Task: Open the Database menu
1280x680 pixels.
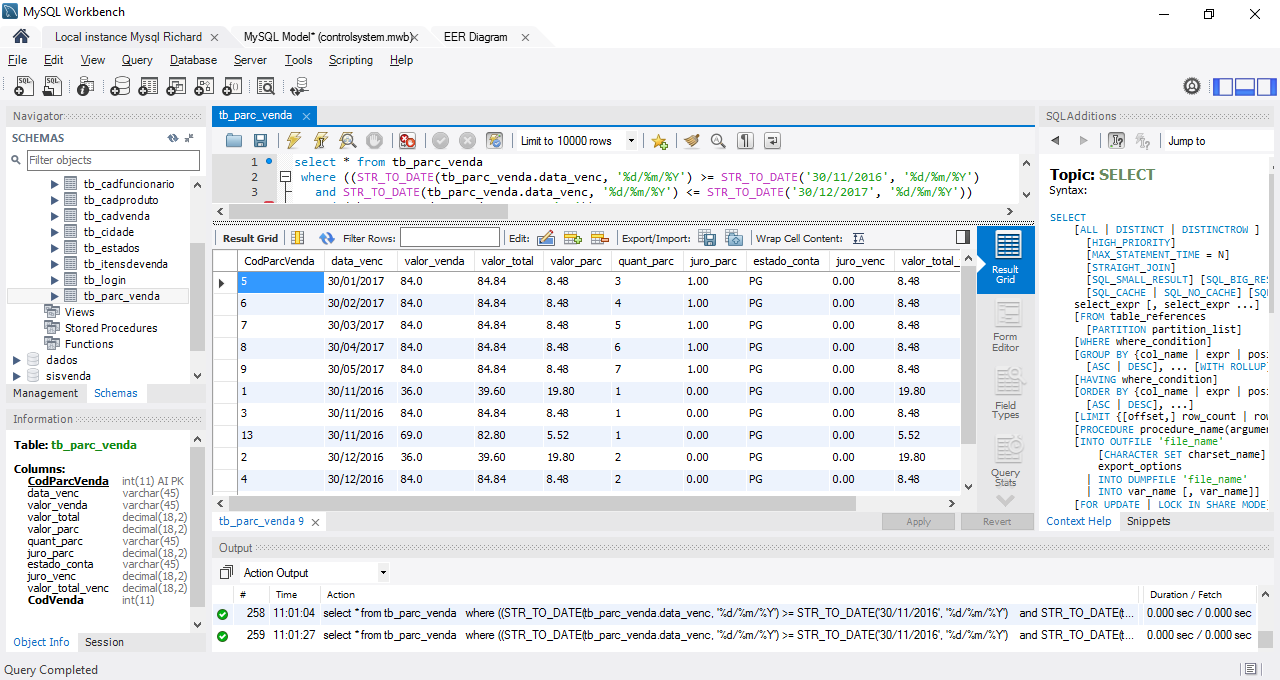Action: click(x=193, y=60)
